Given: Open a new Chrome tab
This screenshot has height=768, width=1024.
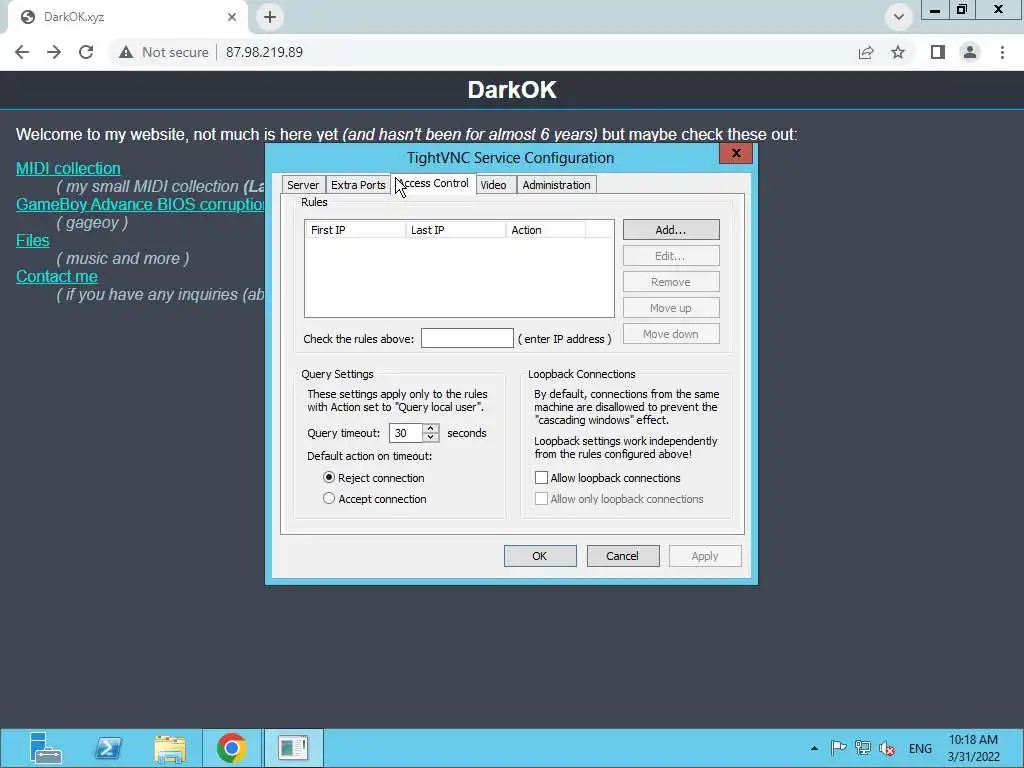Looking at the screenshot, I should click(x=270, y=17).
